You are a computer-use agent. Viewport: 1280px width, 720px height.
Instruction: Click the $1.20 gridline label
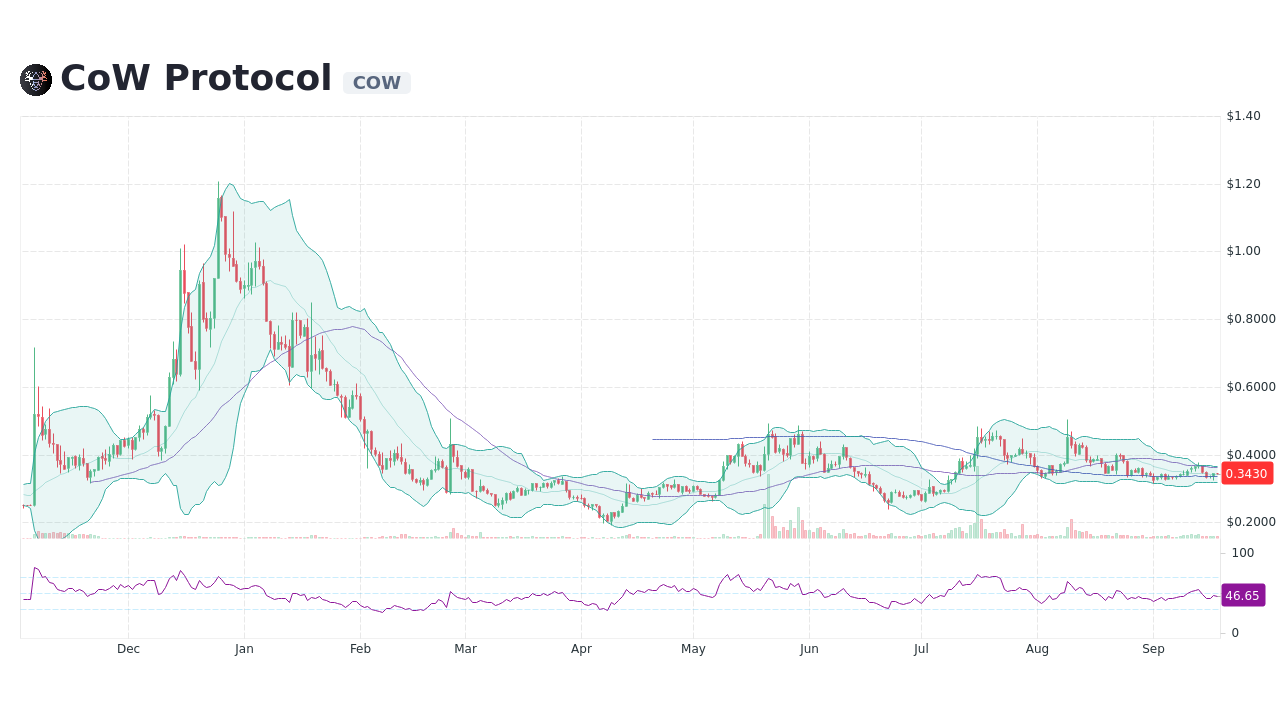(x=1244, y=183)
